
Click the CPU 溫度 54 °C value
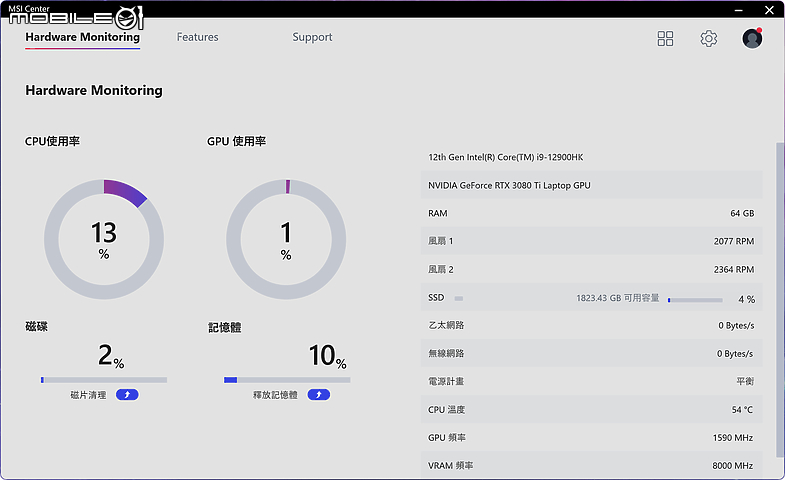[x=742, y=409]
